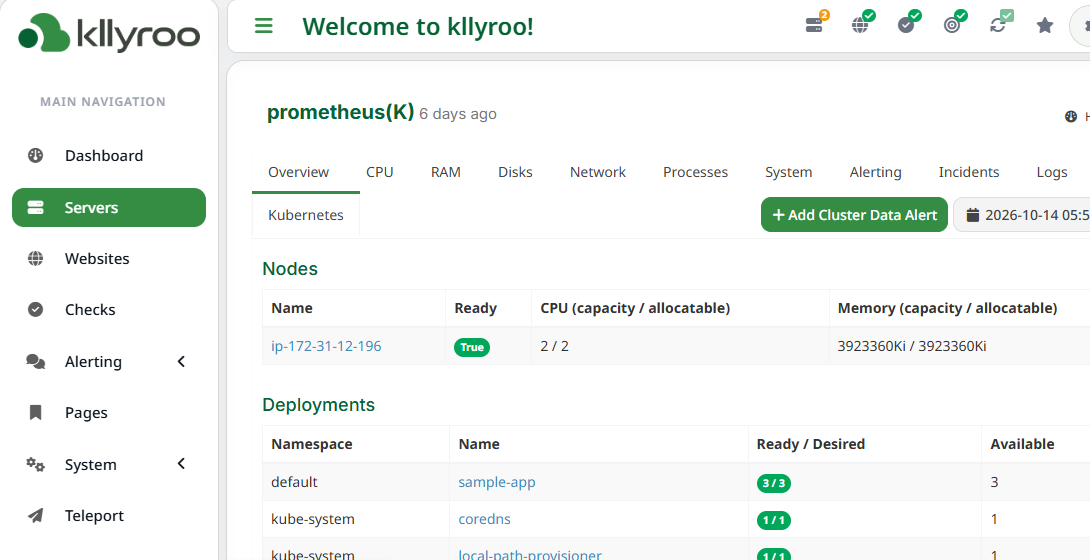This screenshot has height=560, width=1090.
Task: Open websites globe status icon in header
Action: tap(860, 25)
